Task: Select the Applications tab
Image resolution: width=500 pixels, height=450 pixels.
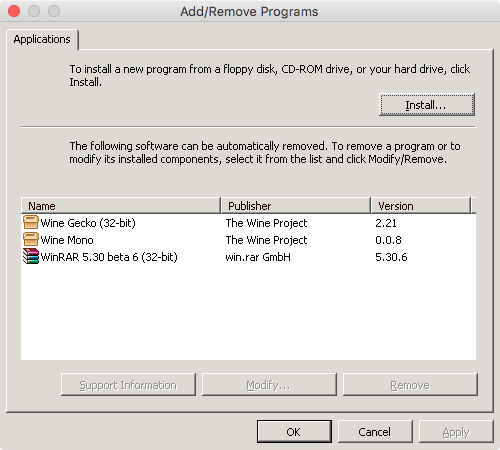Action: [x=42, y=39]
